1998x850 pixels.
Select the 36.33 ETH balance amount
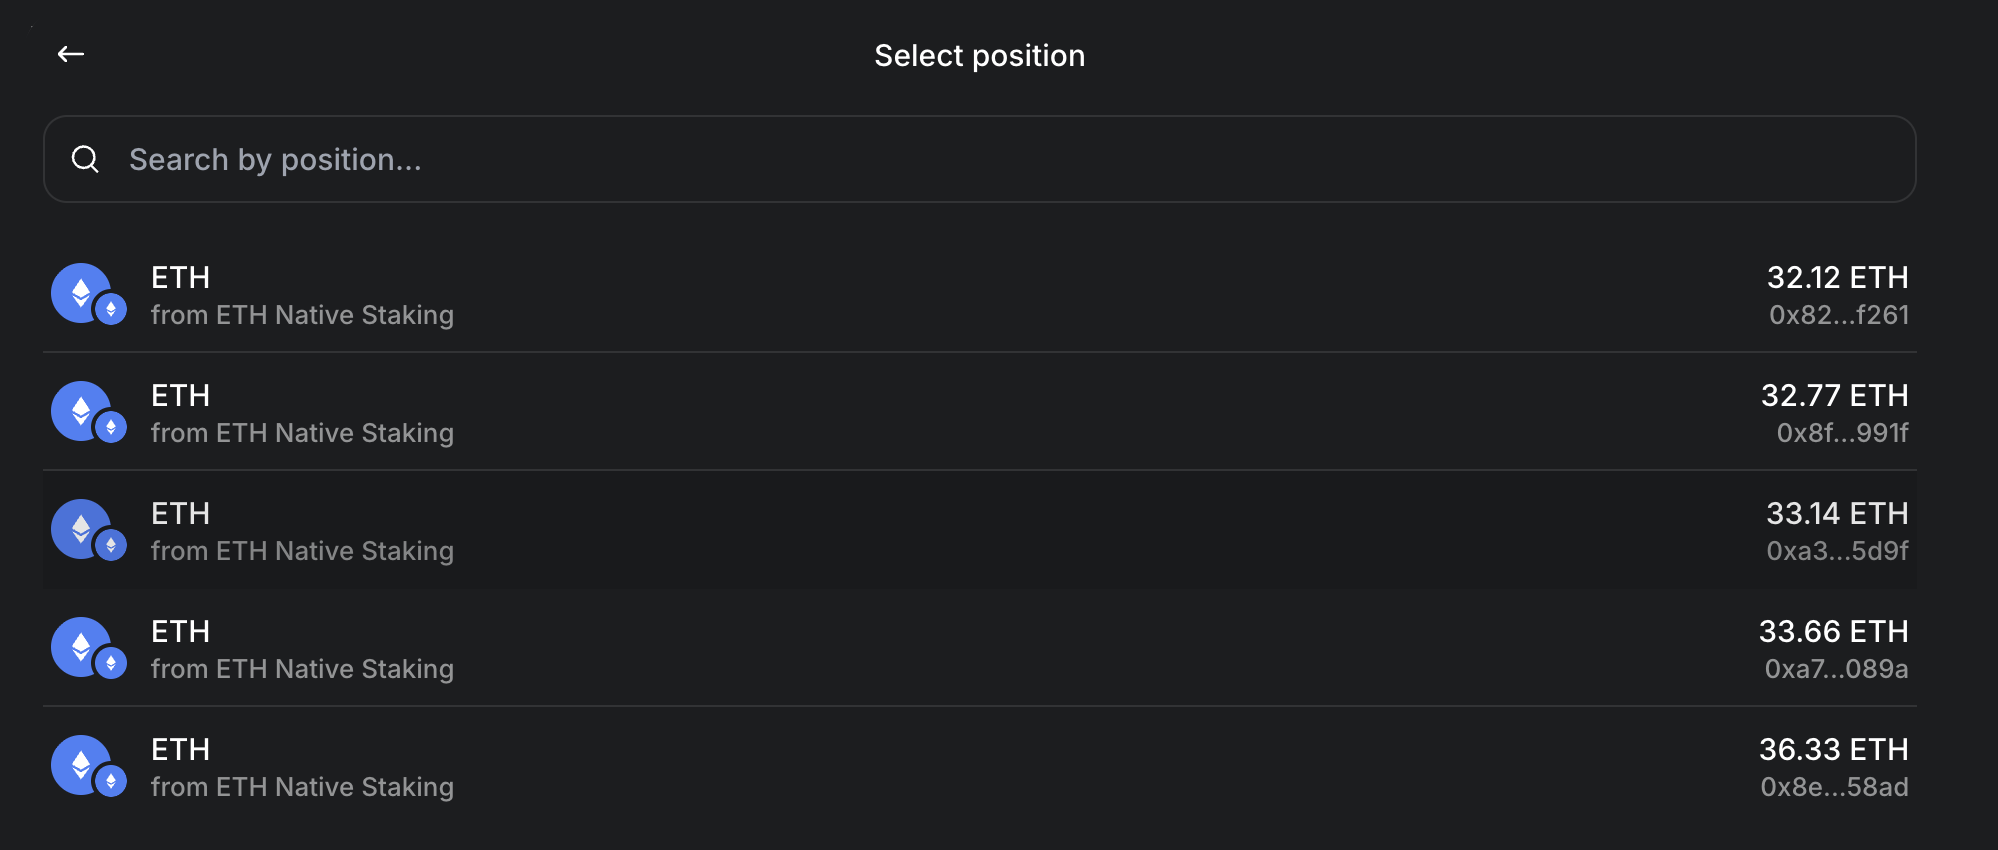[1833, 749]
